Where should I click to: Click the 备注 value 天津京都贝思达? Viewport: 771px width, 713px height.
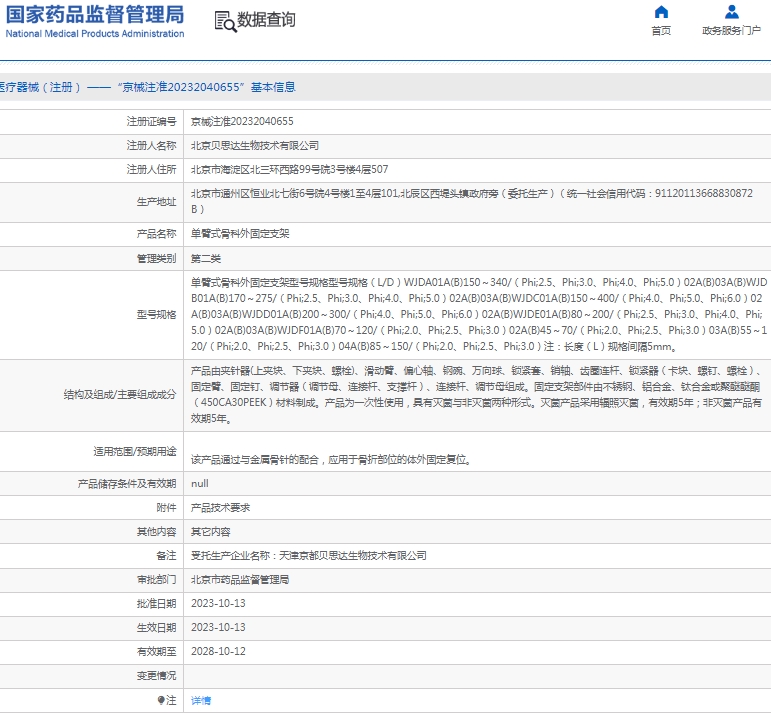309,556
